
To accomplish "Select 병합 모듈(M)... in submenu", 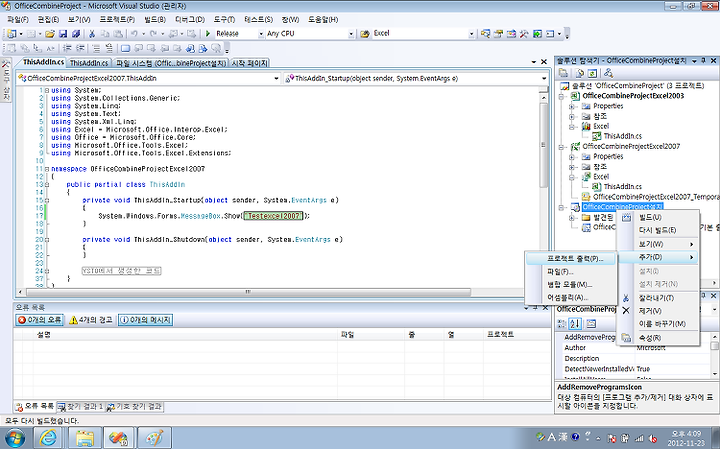I will tap(569, 285).
